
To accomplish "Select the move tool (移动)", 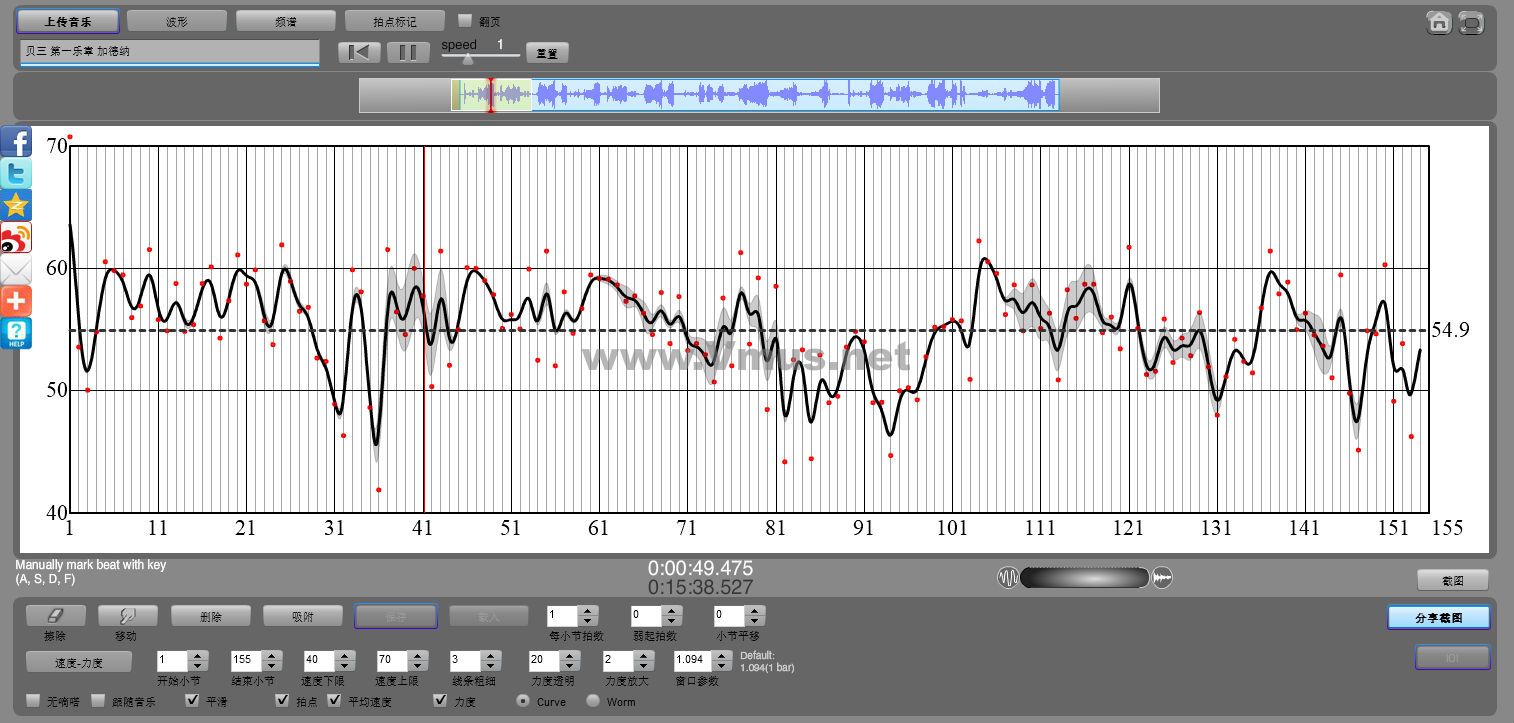I will pos(127,616).
